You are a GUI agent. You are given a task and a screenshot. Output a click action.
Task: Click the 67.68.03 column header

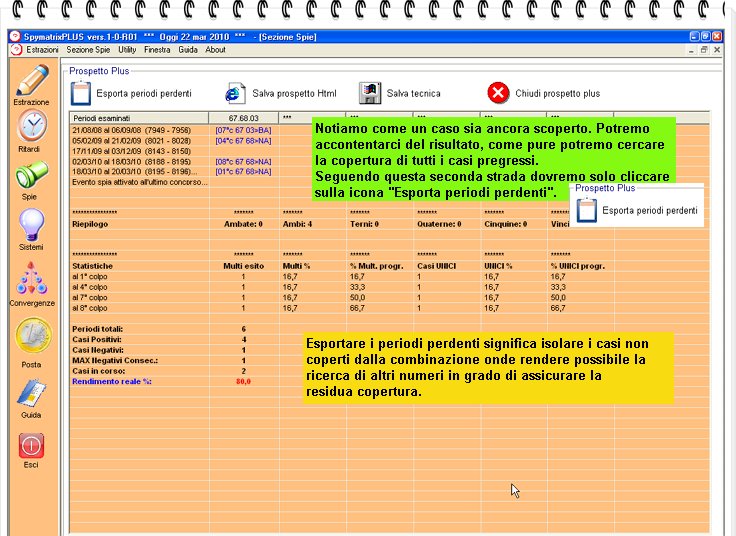[x=244, y=118]
